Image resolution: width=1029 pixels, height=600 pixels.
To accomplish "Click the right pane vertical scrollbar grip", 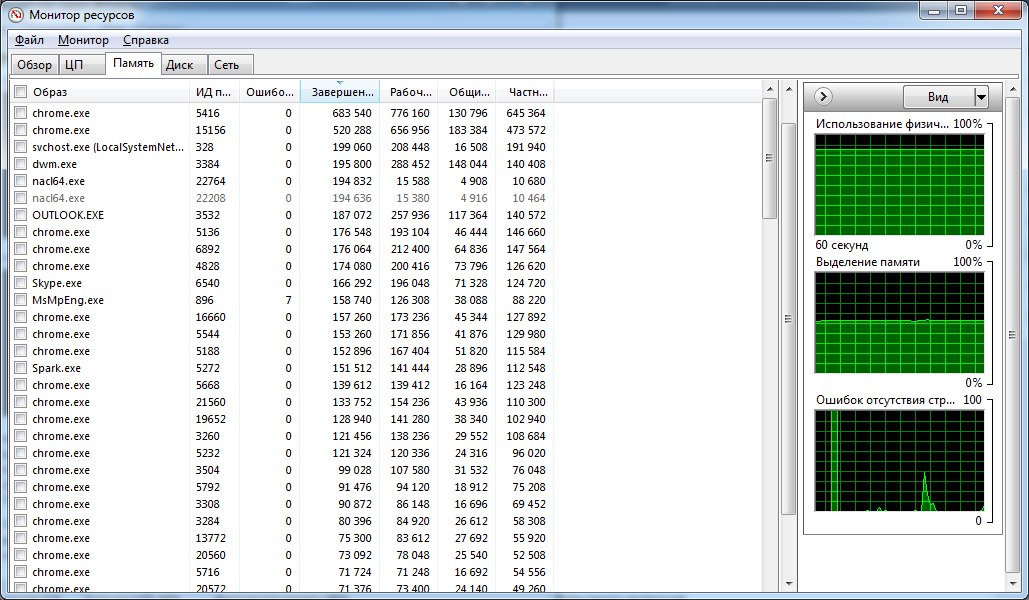I will coord(1012,335).
